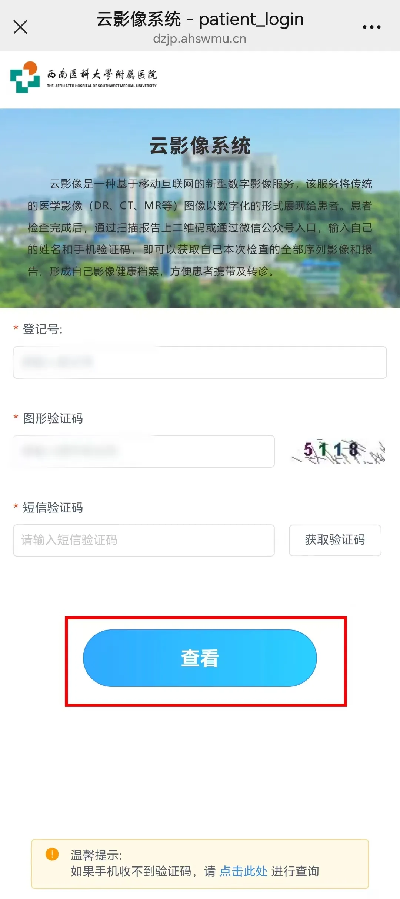The width and height of the screenshot is (400, 899).
Task: Click the hospital name text beside logo
Action: pos(102,77)
